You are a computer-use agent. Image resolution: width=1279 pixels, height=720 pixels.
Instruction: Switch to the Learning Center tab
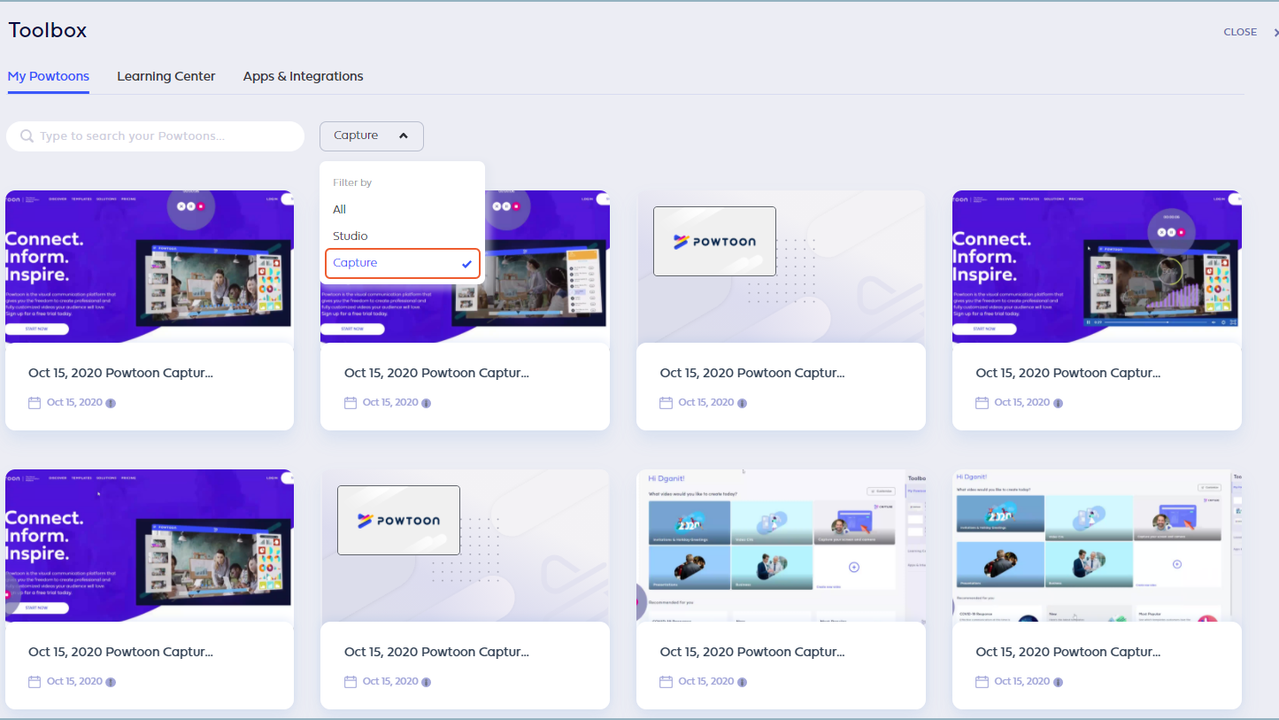click(x=166, y=76)
